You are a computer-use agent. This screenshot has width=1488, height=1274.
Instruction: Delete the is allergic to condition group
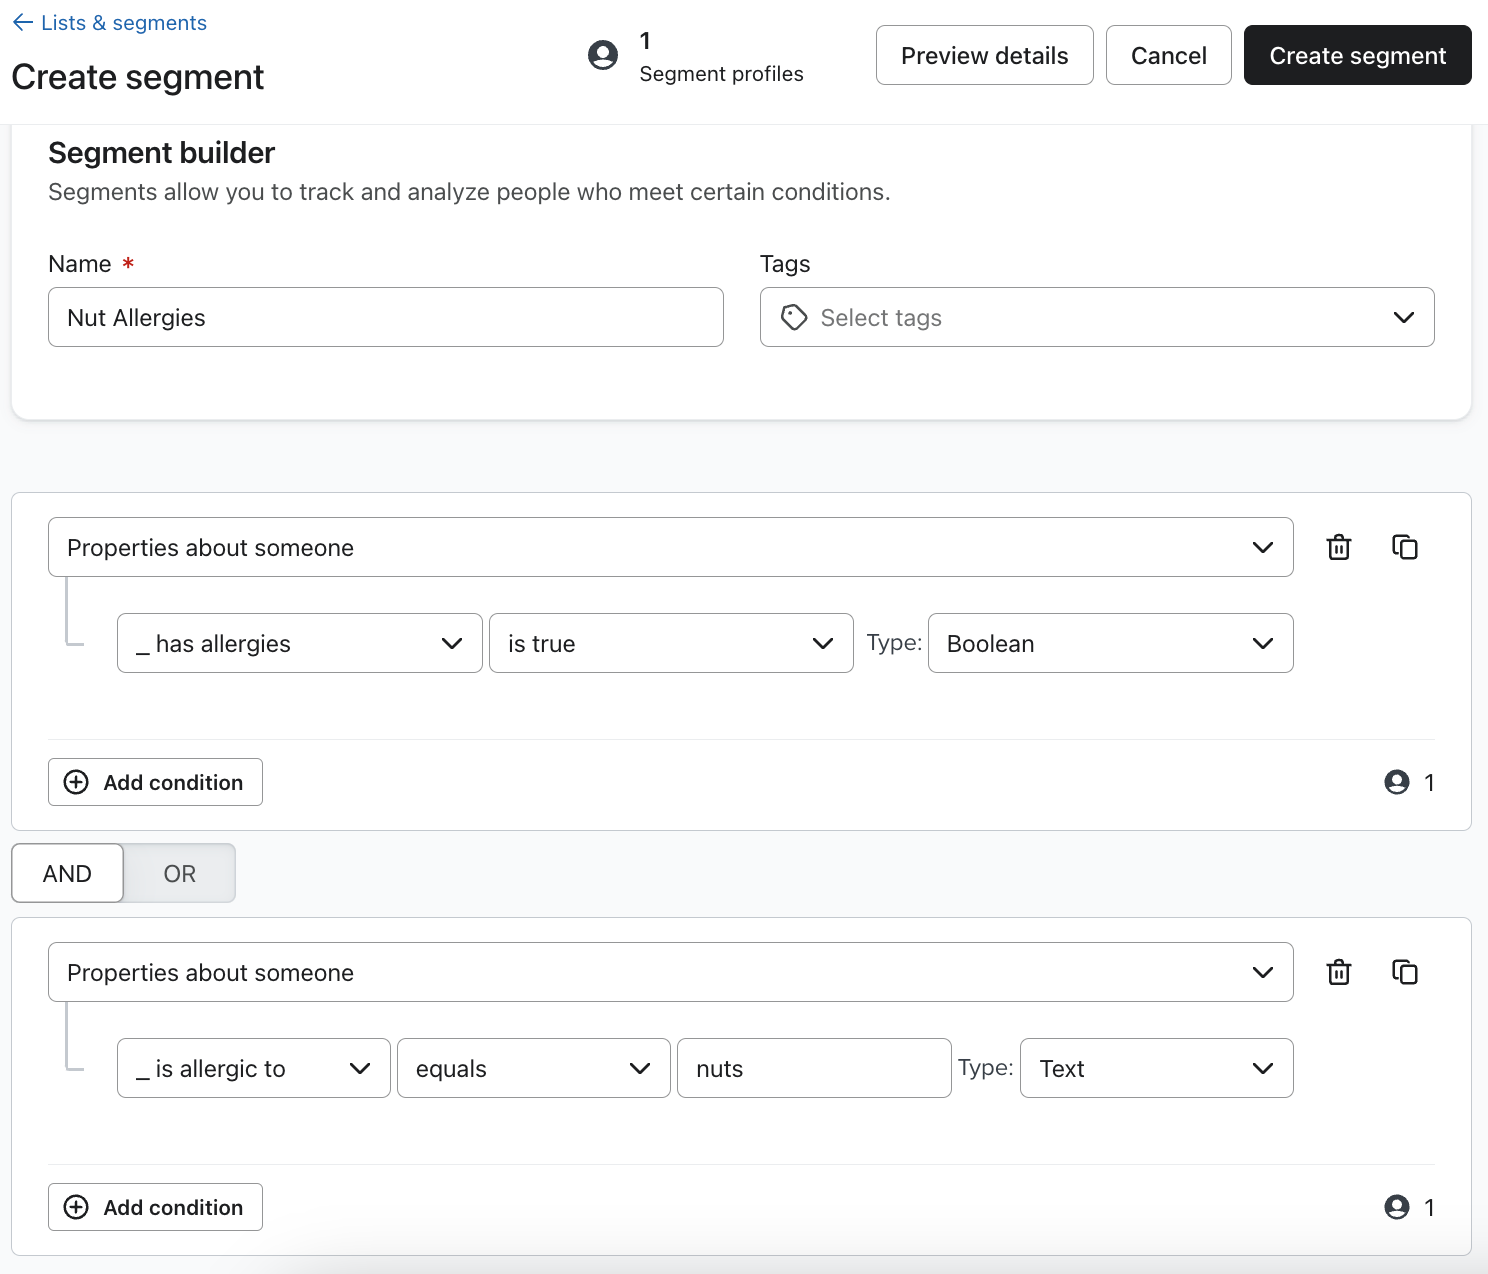[1338, 972]
